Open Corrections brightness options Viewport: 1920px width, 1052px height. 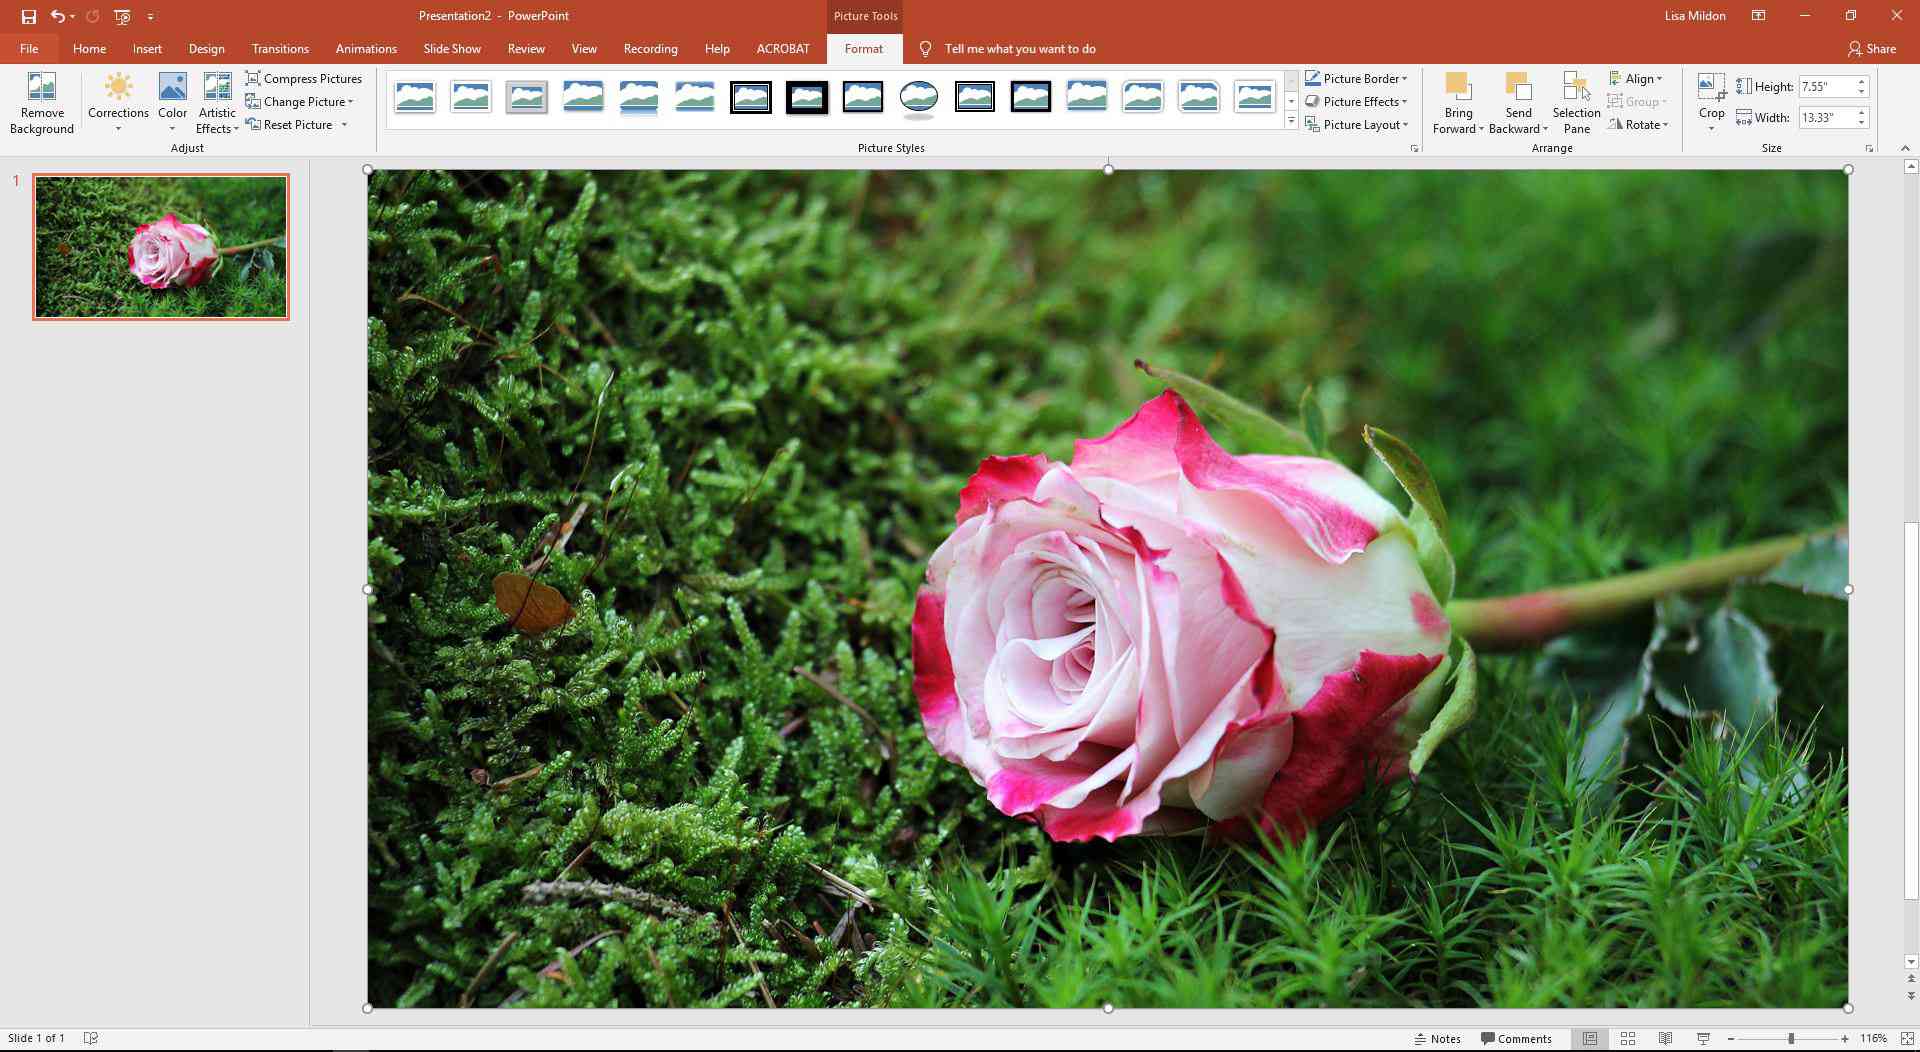tap(118, 103)
